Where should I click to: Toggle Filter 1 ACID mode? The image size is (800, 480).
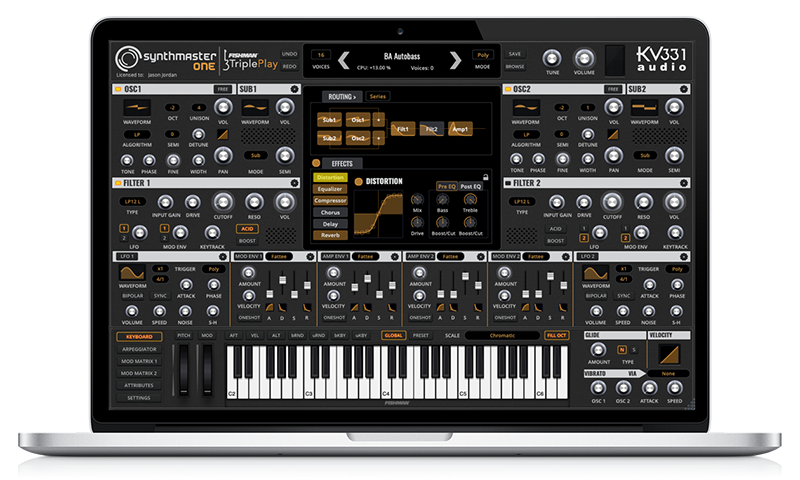click(x=247, y=229)
